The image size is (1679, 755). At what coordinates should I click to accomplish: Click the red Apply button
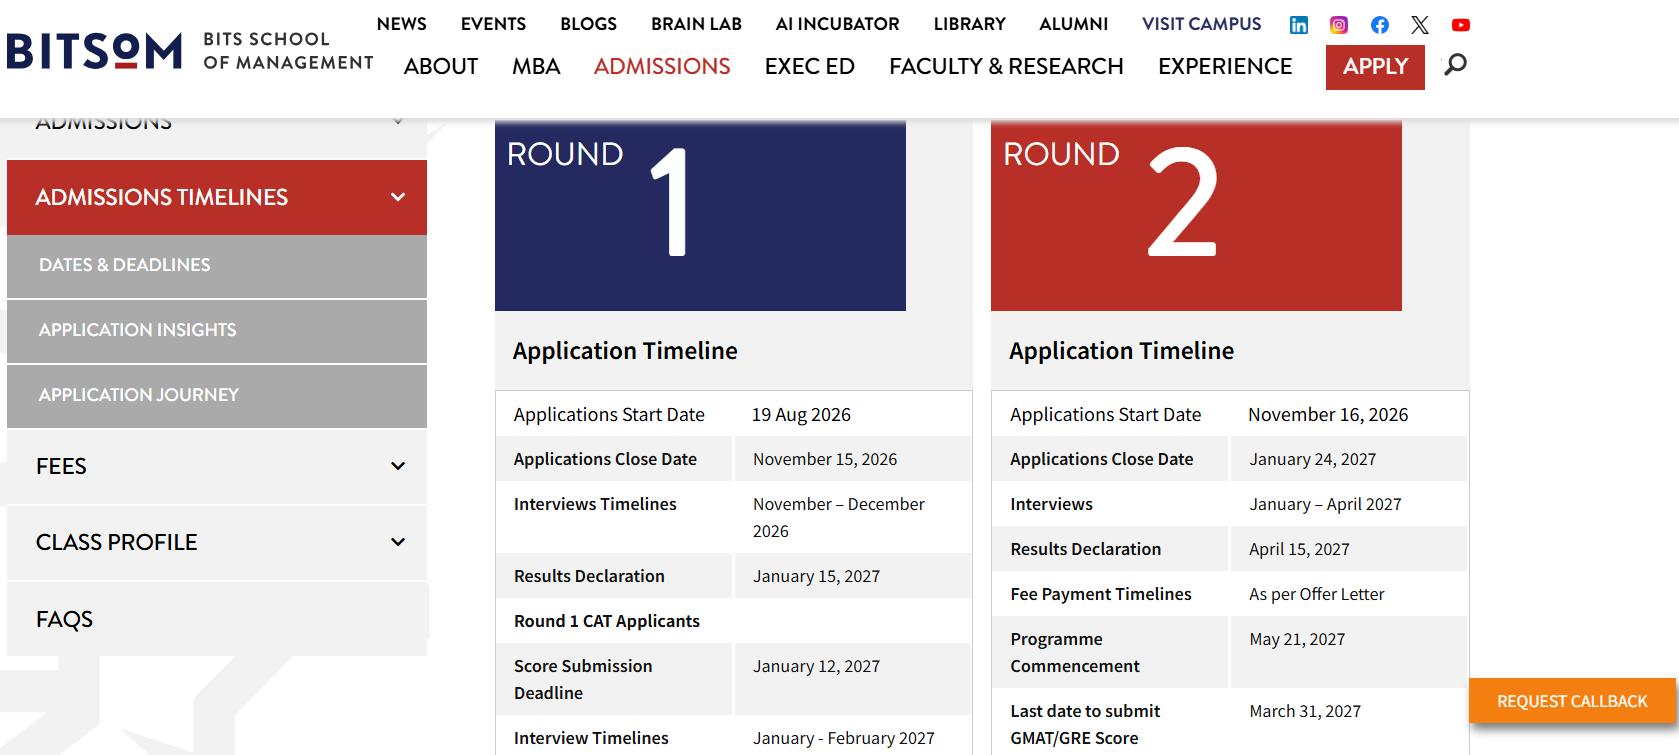coord(1375,67)
